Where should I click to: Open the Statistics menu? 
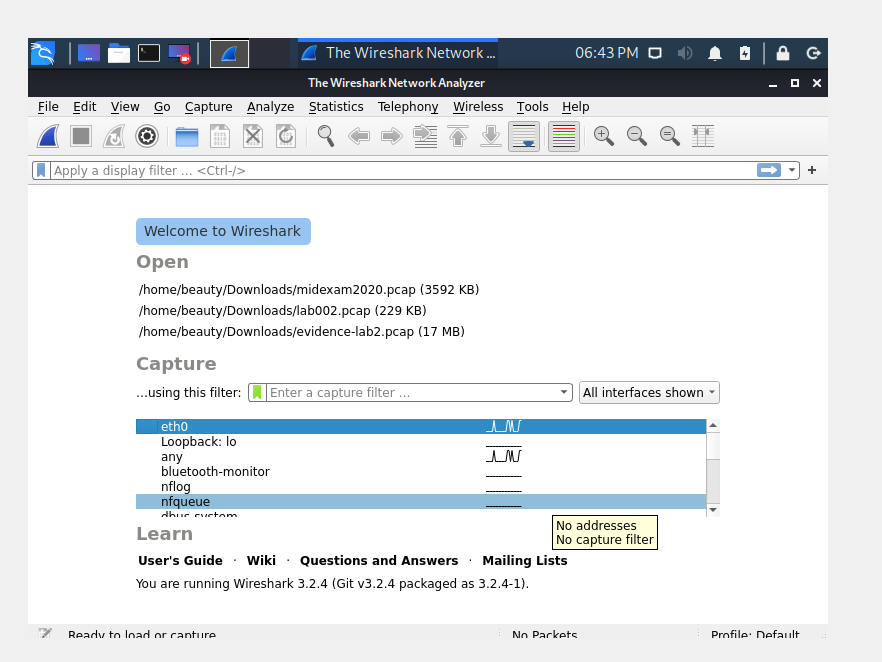(x=336, y=107)
